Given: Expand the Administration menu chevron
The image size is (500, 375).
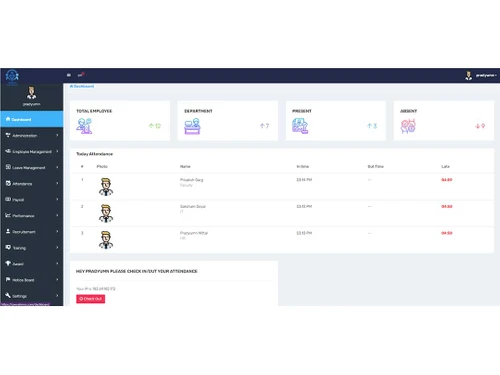Looking at the screenshot, I should [57, 135].
